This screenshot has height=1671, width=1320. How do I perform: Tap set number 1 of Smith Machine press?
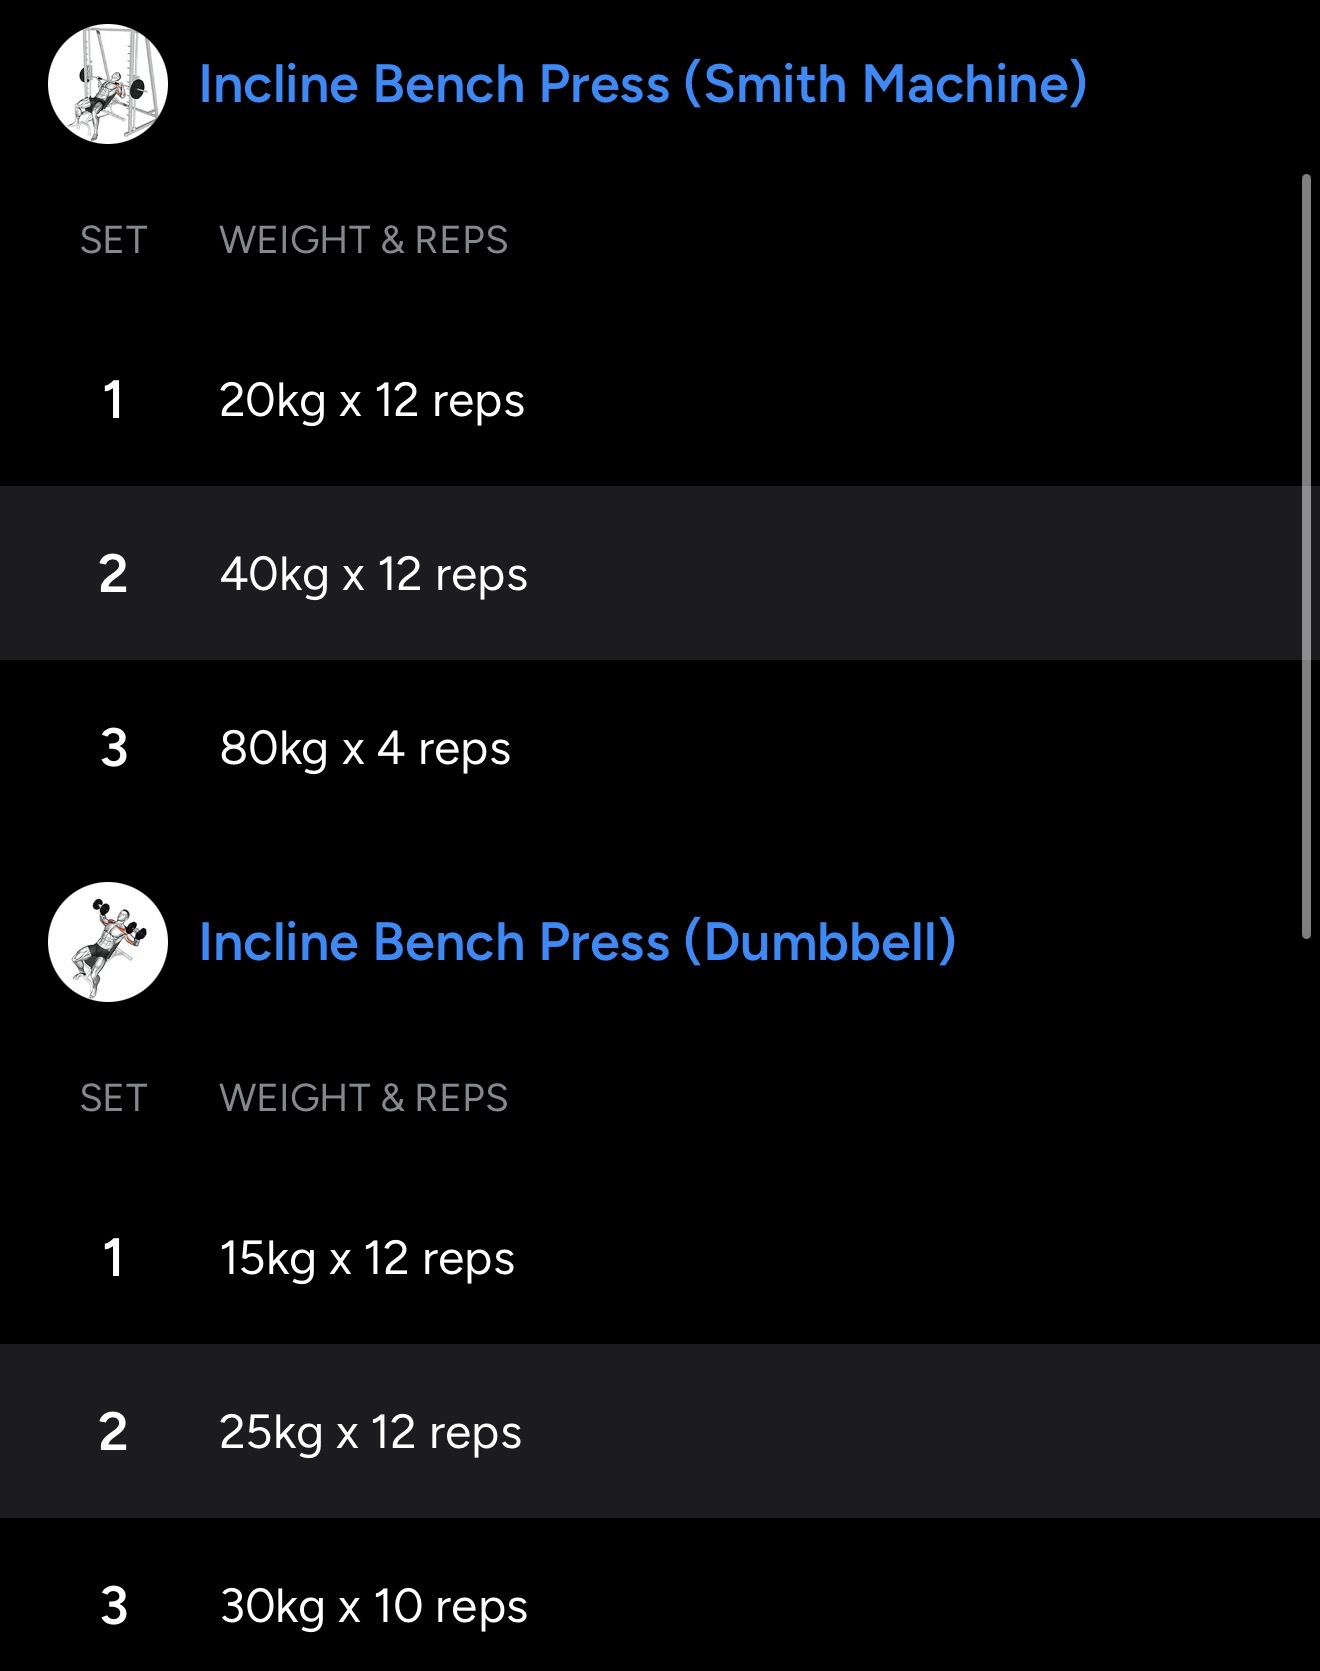coord(113,400)
